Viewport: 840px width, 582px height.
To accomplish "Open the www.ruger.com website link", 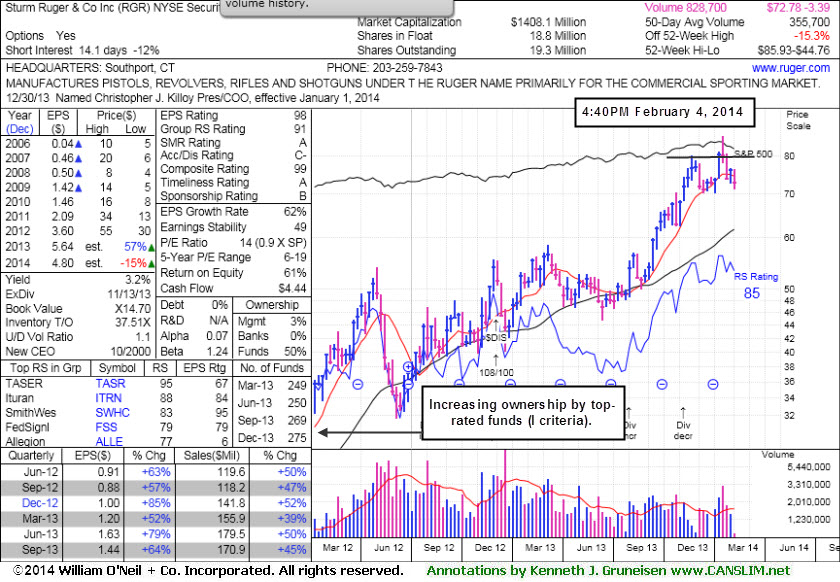I will point(791,68).
